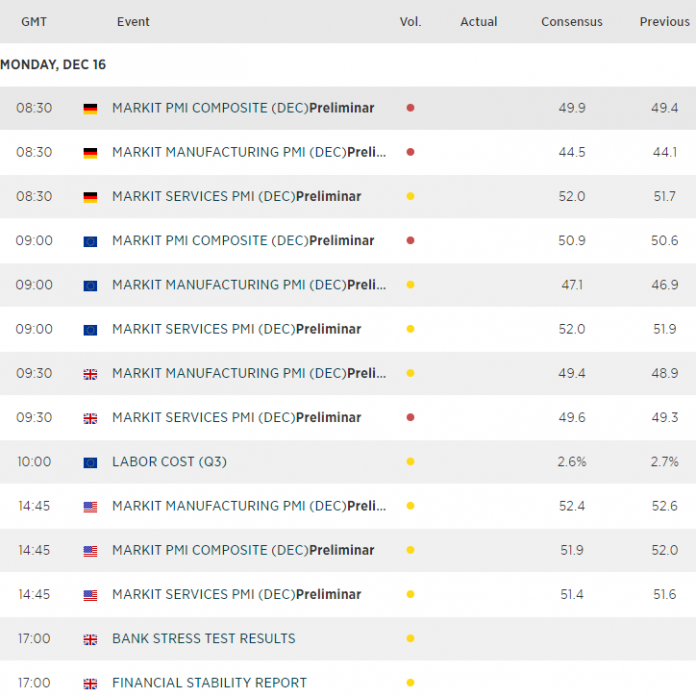Open German 08:30 Markit PMI Composite event

243,108
